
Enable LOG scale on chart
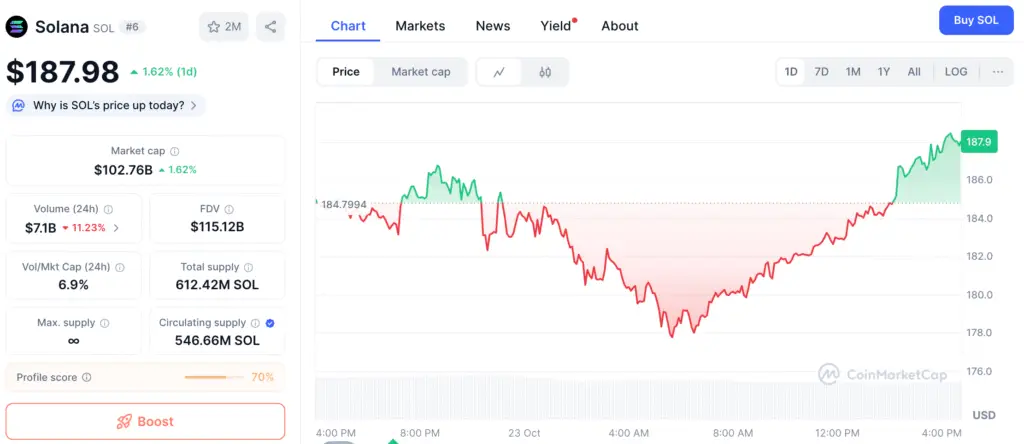tap(956, 72)
